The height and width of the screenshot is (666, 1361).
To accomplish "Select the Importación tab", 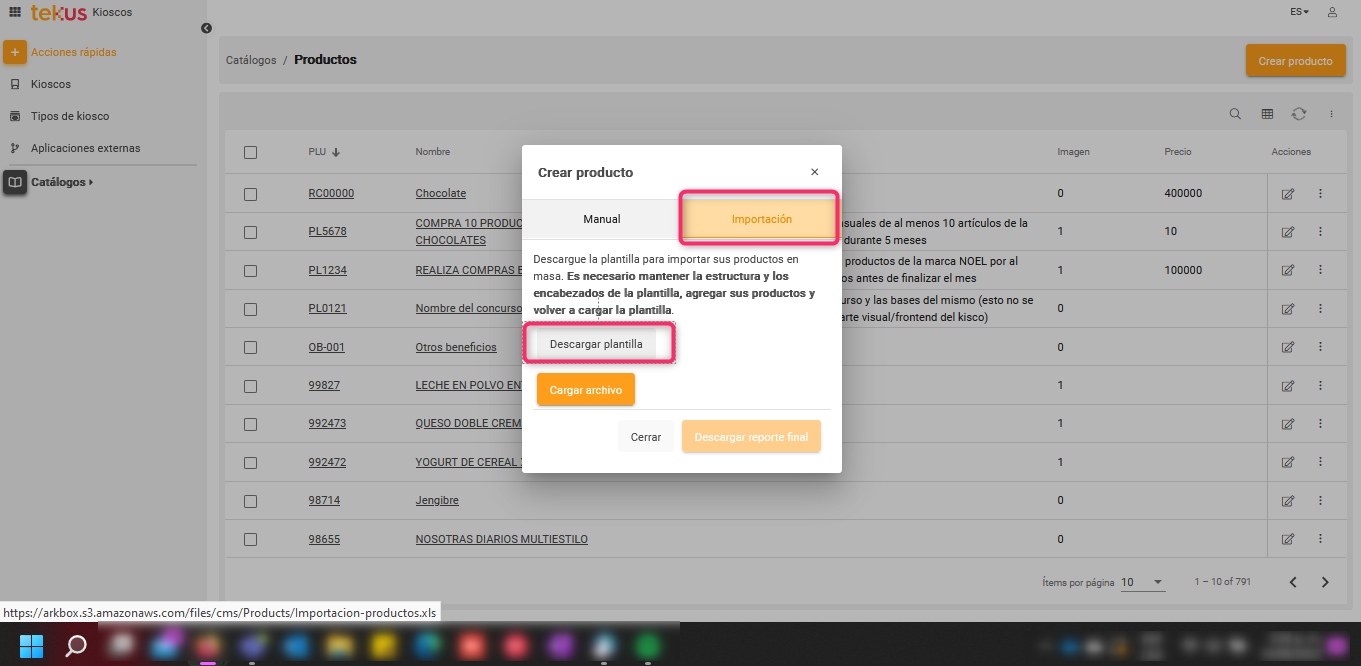I will point(761,219).
